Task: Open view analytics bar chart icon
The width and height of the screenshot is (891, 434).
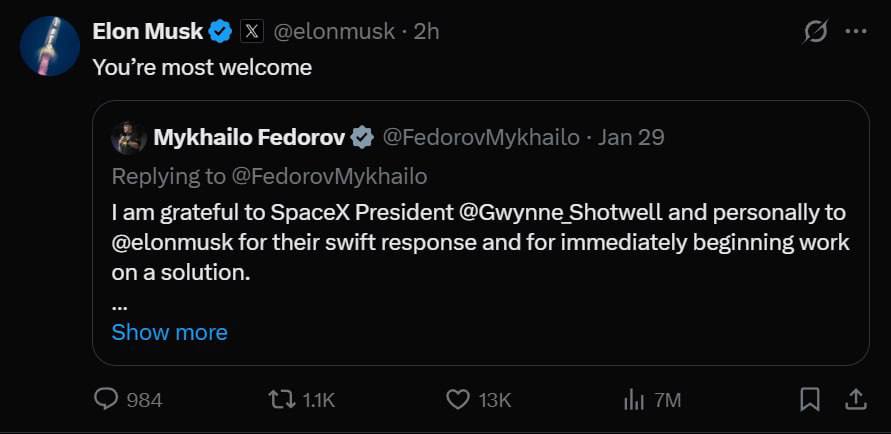Action: pyautogui.click(x=633, y=399)
